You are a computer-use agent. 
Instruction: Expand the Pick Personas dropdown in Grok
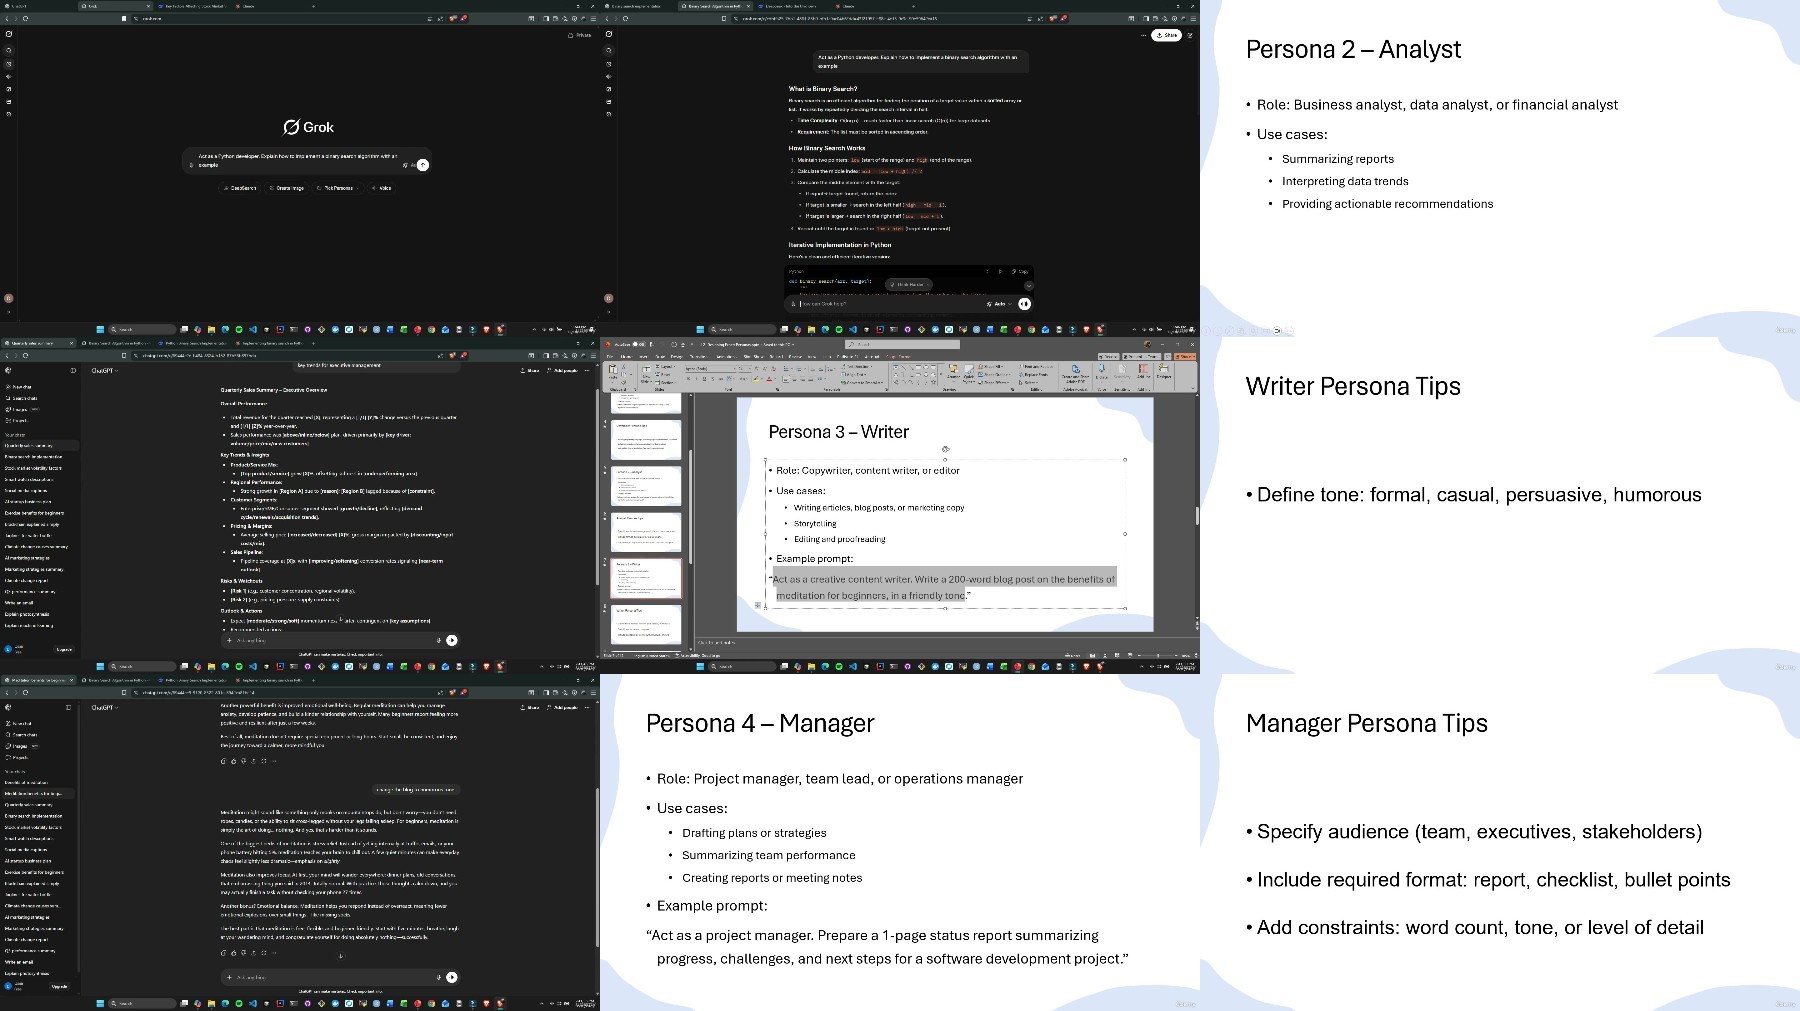[x=337, y=188]
